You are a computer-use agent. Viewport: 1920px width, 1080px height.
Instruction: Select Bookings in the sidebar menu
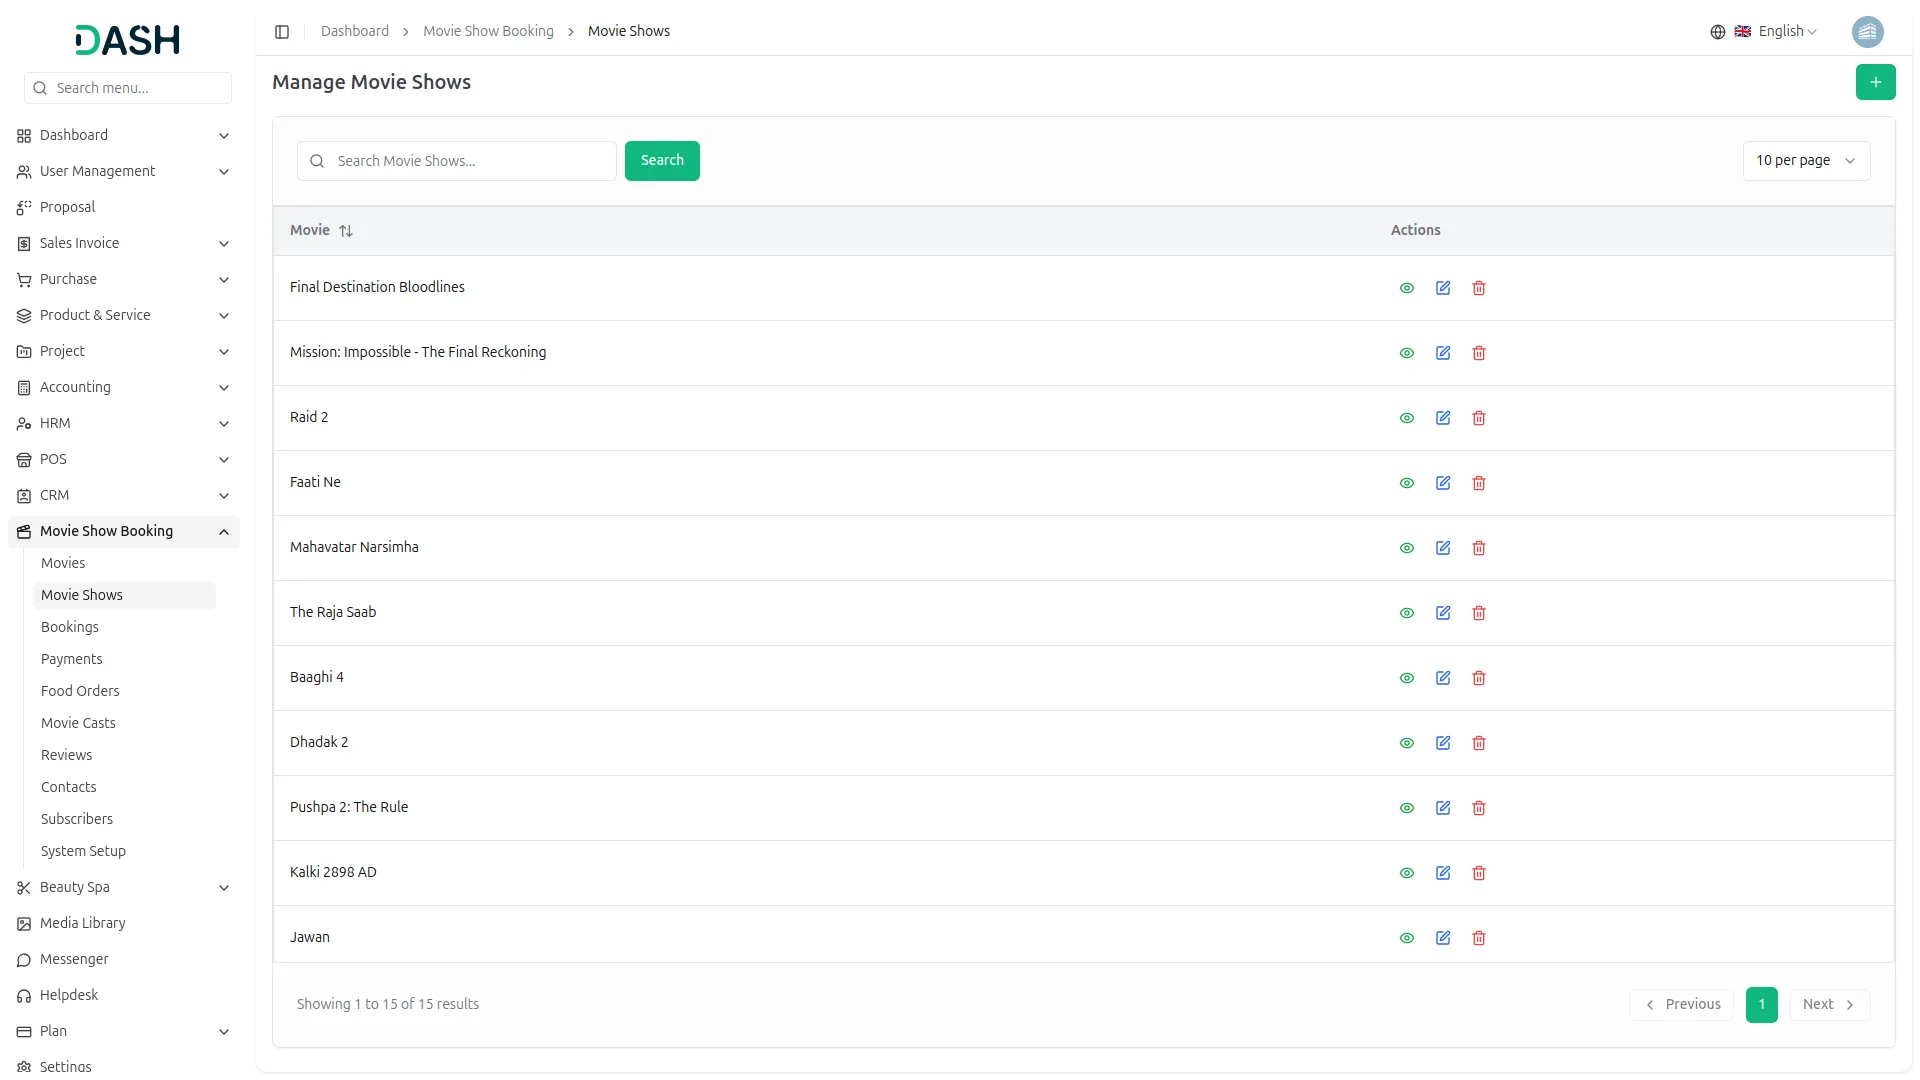coord(70,627)
